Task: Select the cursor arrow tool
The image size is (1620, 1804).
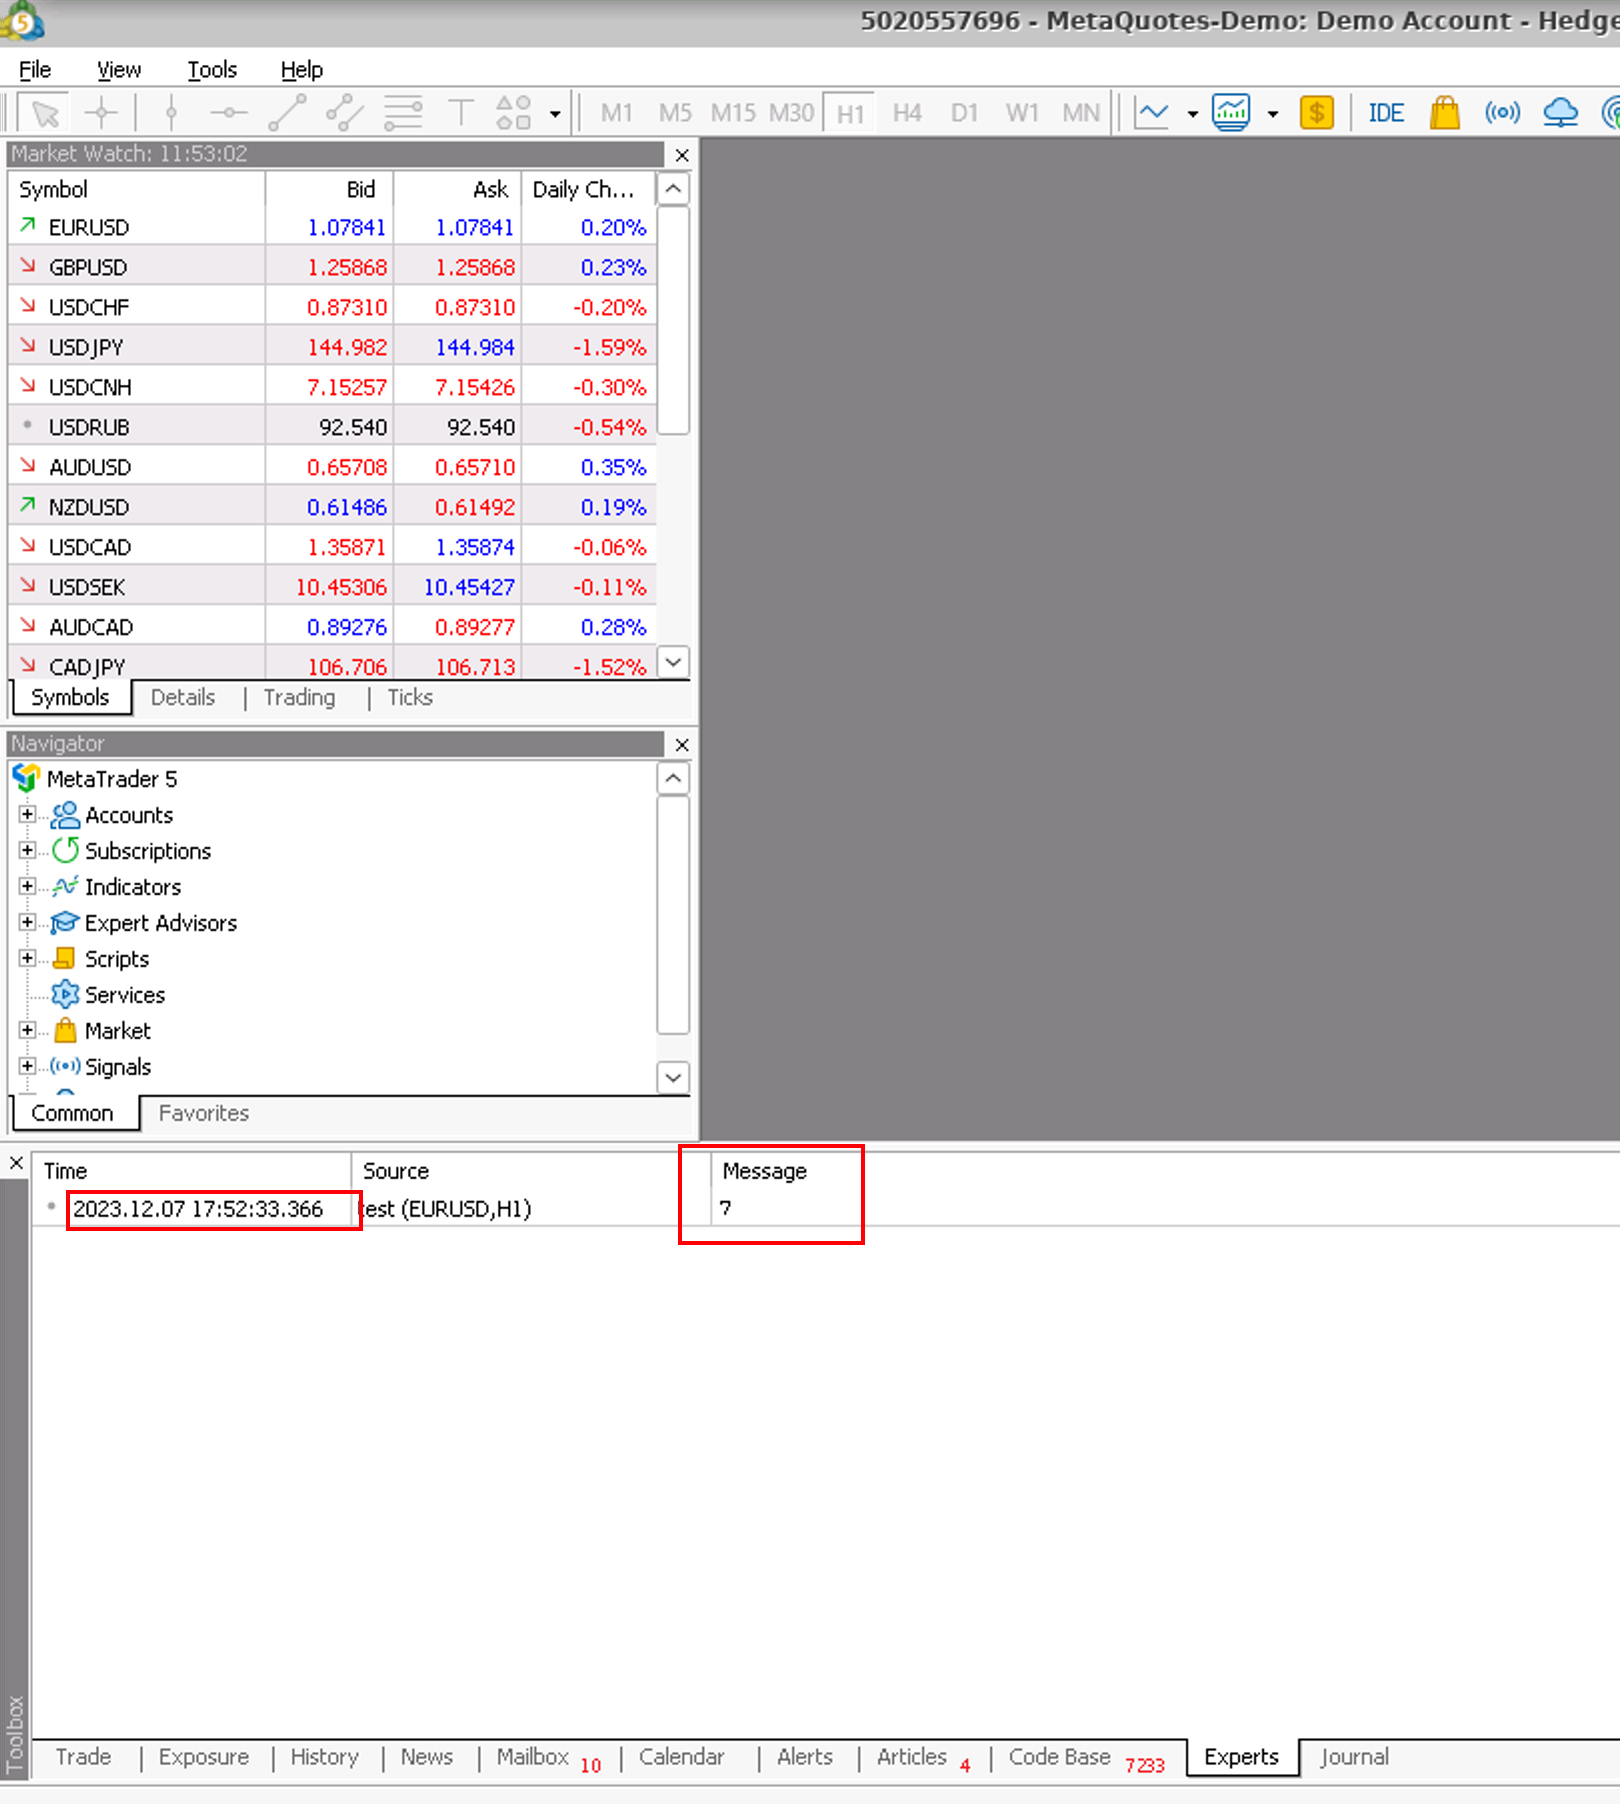Action: 45,113
